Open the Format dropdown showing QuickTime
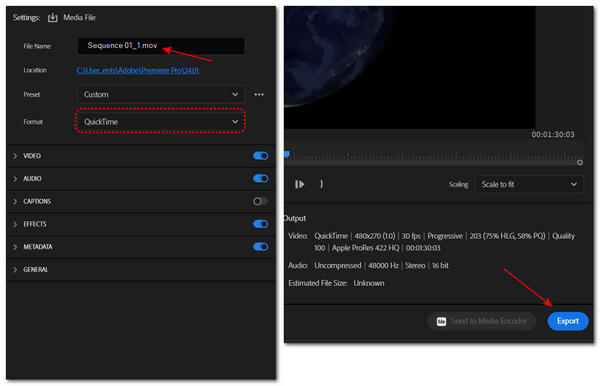 coord(161,122)
